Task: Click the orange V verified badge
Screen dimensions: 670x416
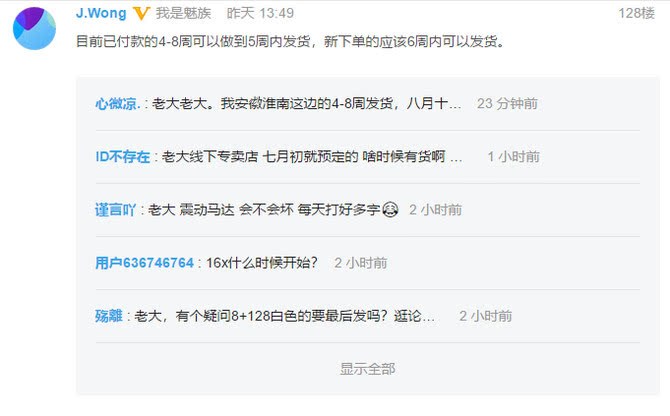Action: [141, 14]
